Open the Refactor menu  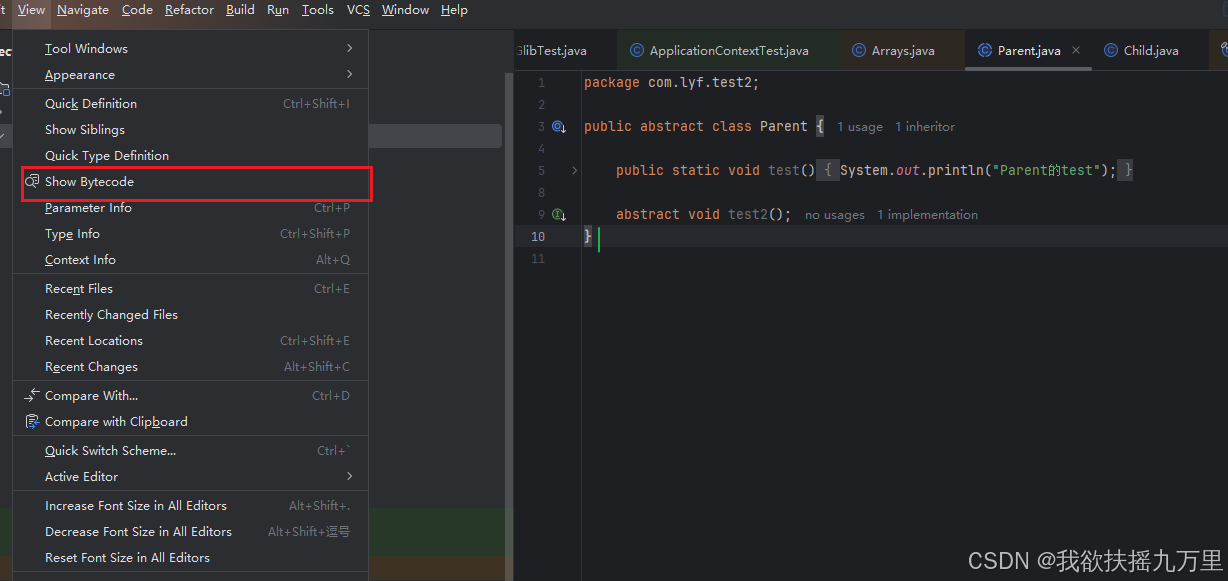189,10
